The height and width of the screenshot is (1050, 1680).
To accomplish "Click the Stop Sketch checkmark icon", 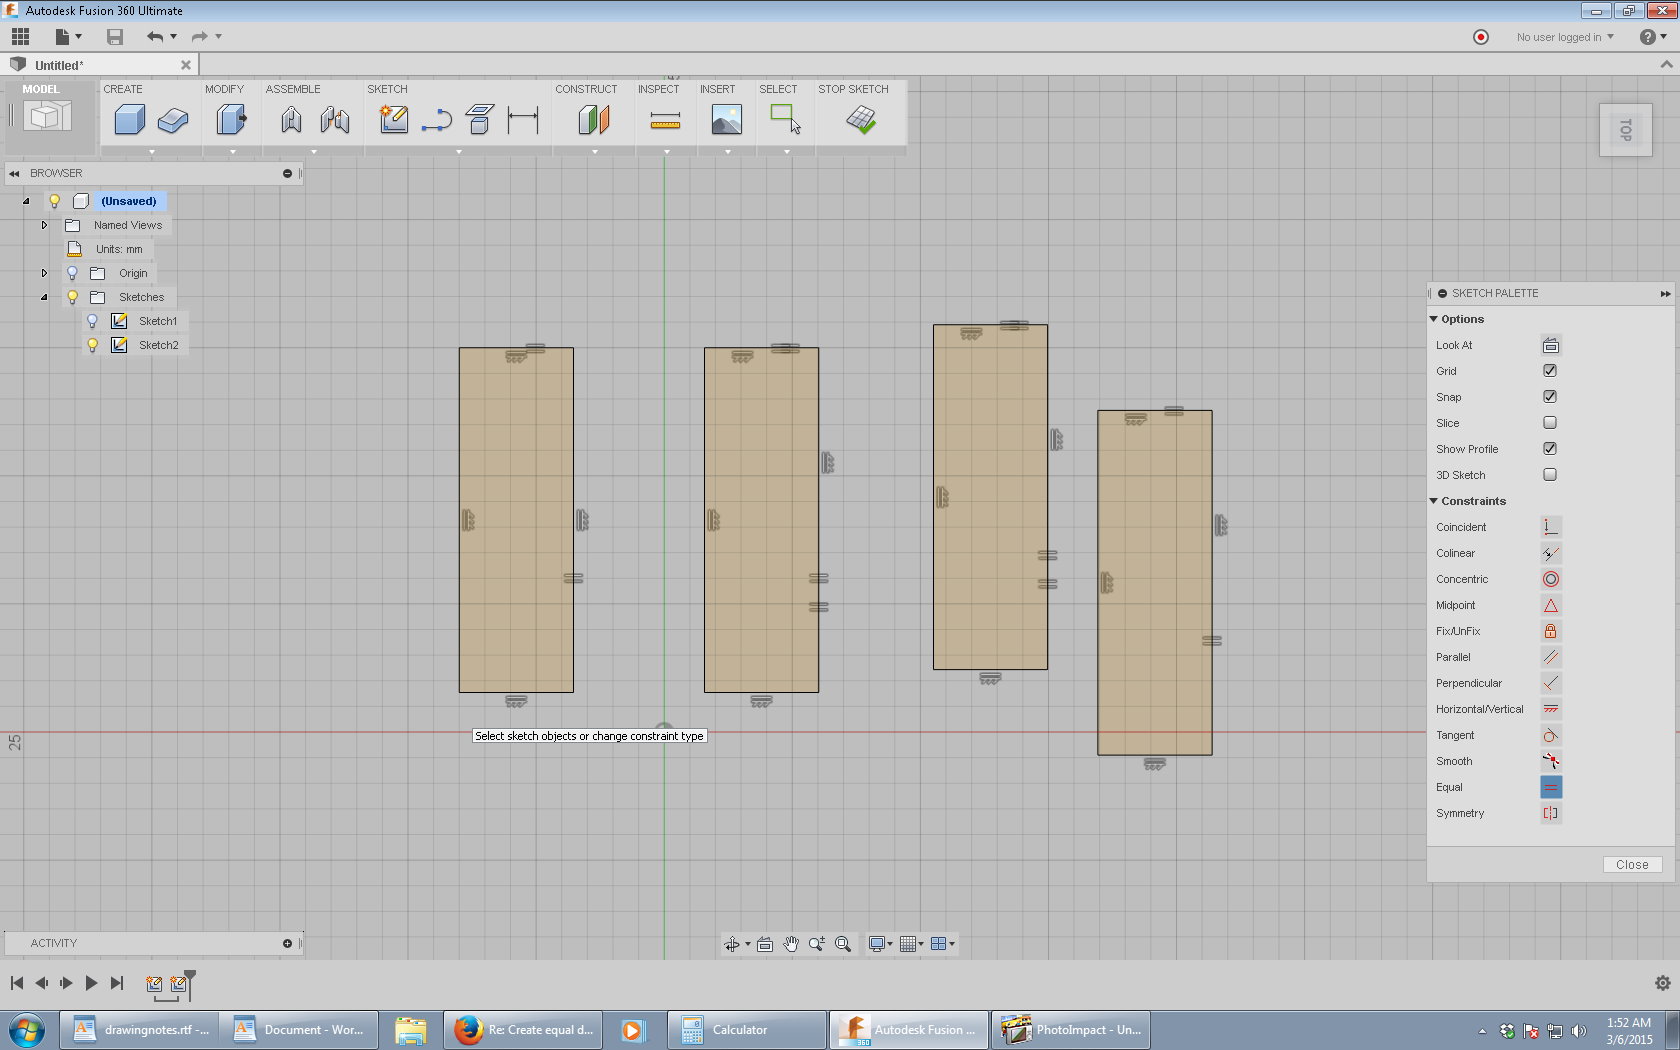I will [x=861, y=120].
